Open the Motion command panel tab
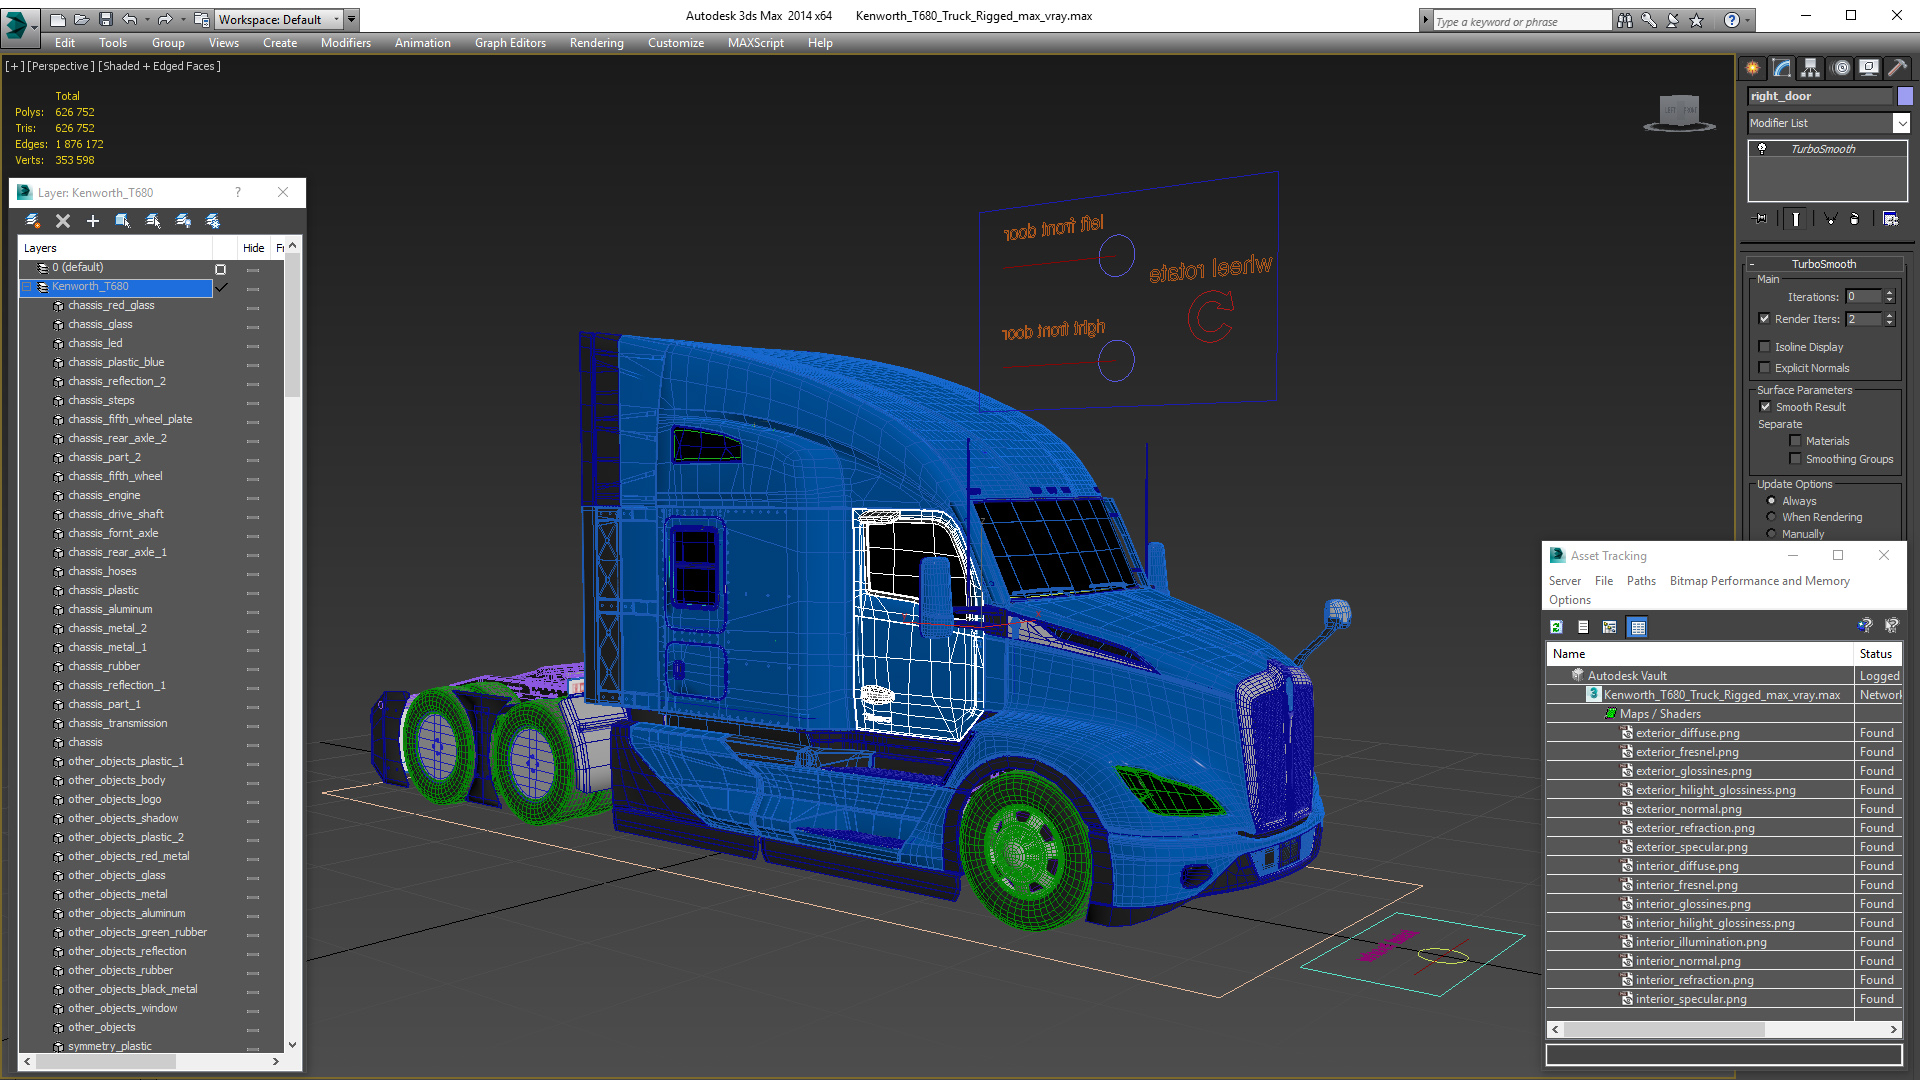1920x1080 pixels. click(1841, 68)
